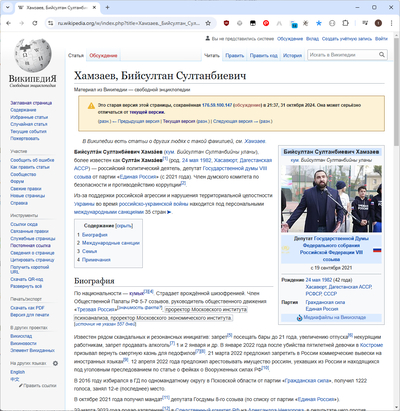Bookmark this page with the star icon
This screenshot has width=400, height=411.
coord(208,23)
